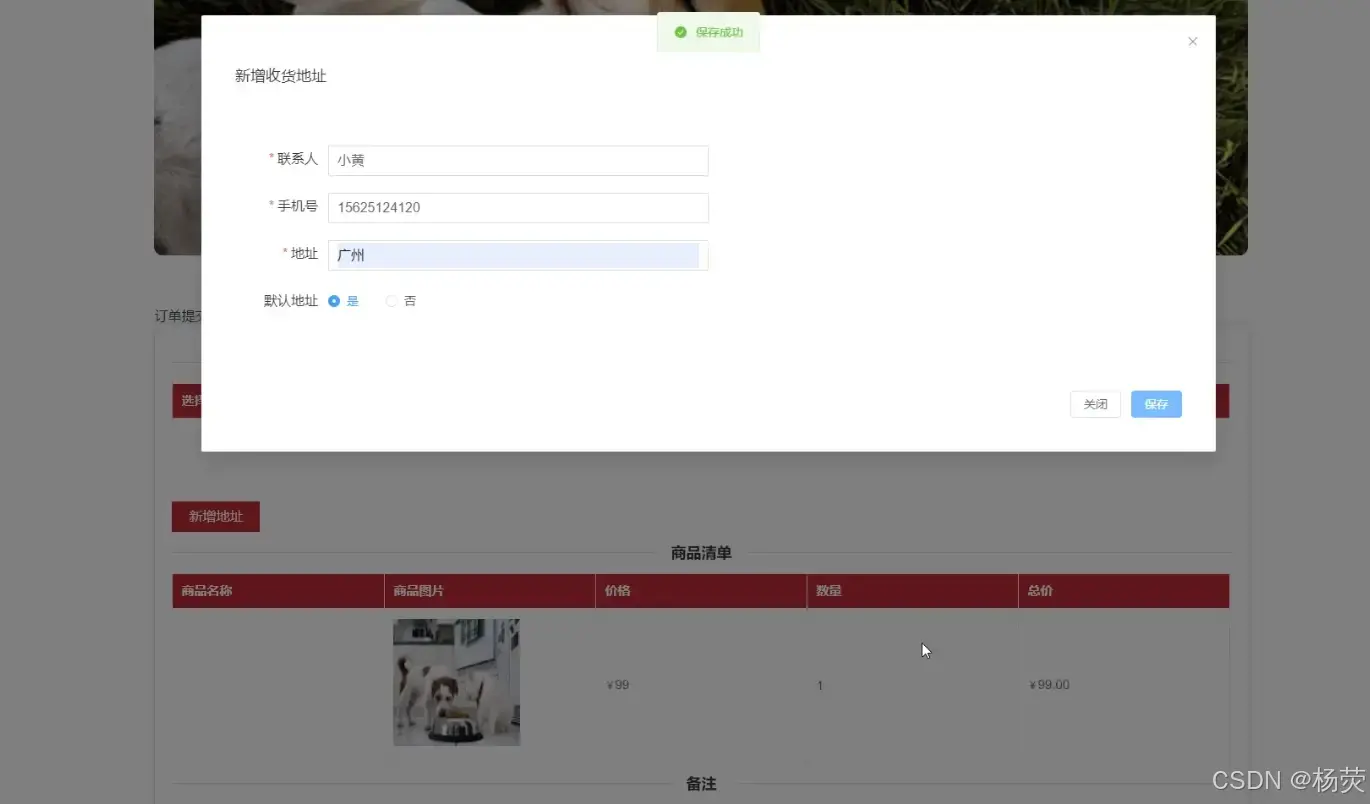Image resolution: width=1370 pixels, height=804 pixels.
Task: Click the 关闭 button
Action: (x=1095, y=404)
